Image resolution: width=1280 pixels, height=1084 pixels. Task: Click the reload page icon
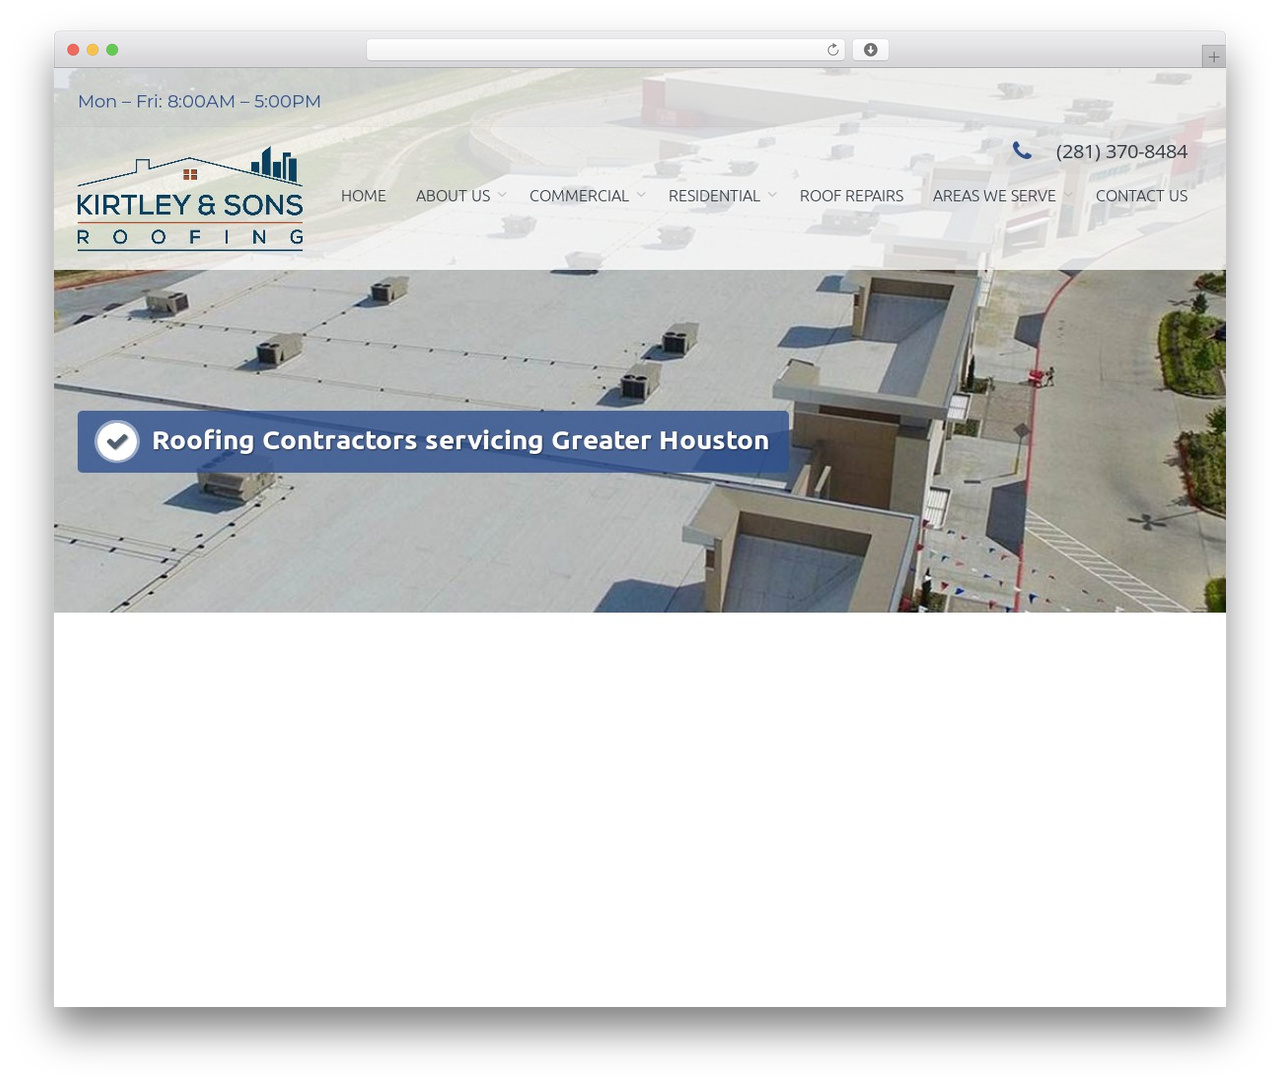coord(833,50)
